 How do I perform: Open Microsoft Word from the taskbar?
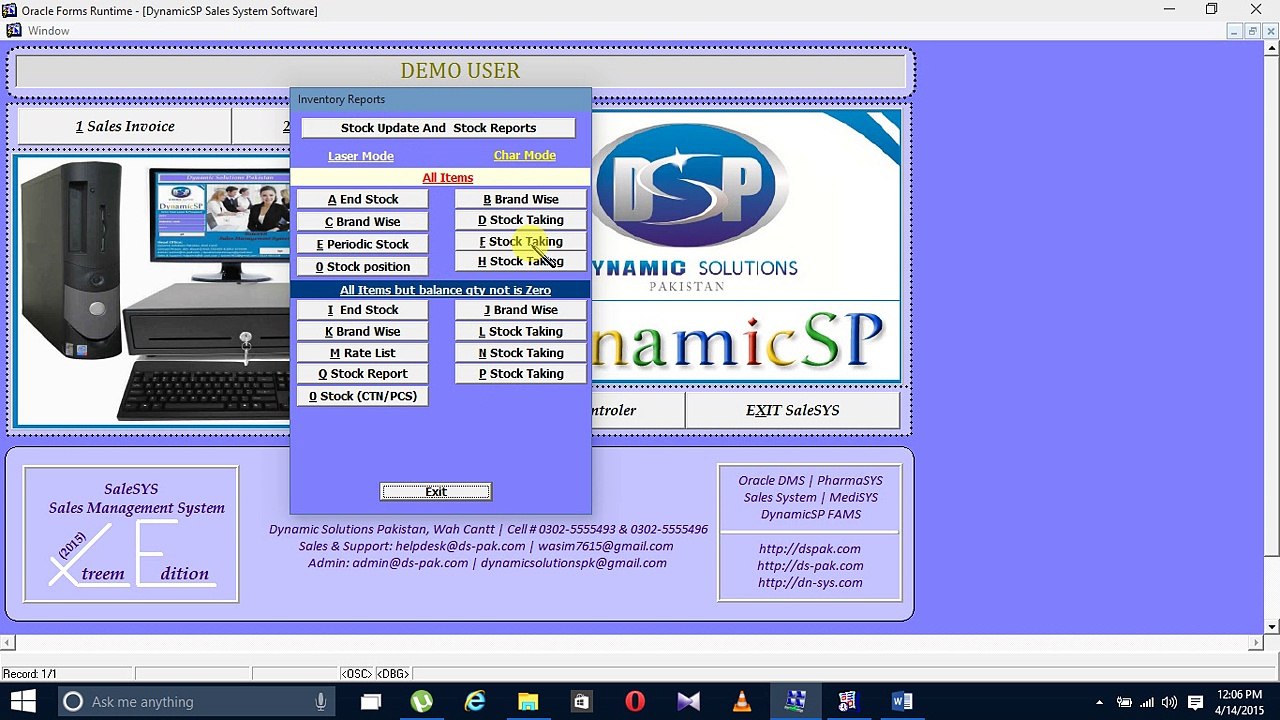902,702
